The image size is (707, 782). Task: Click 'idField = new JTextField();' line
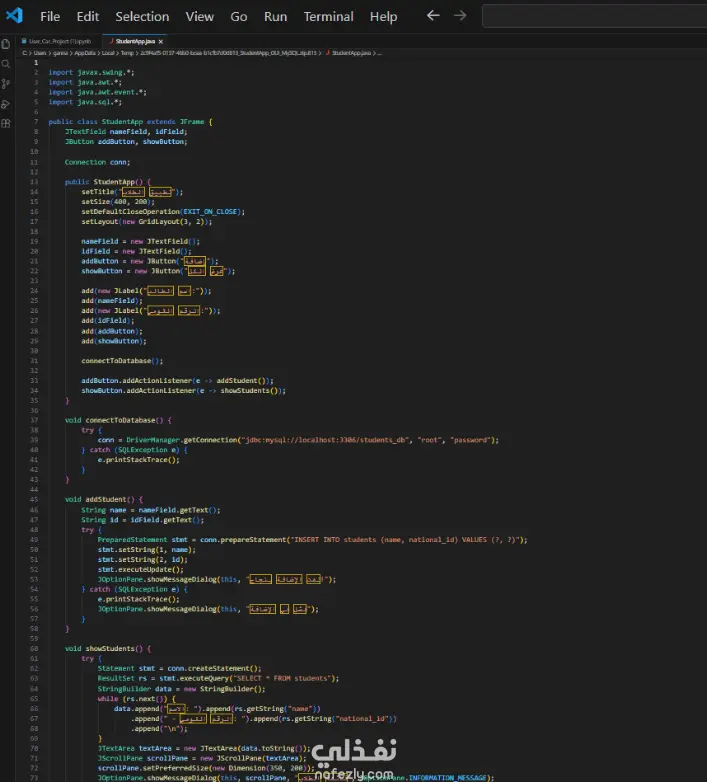click(x=136, y=251)
